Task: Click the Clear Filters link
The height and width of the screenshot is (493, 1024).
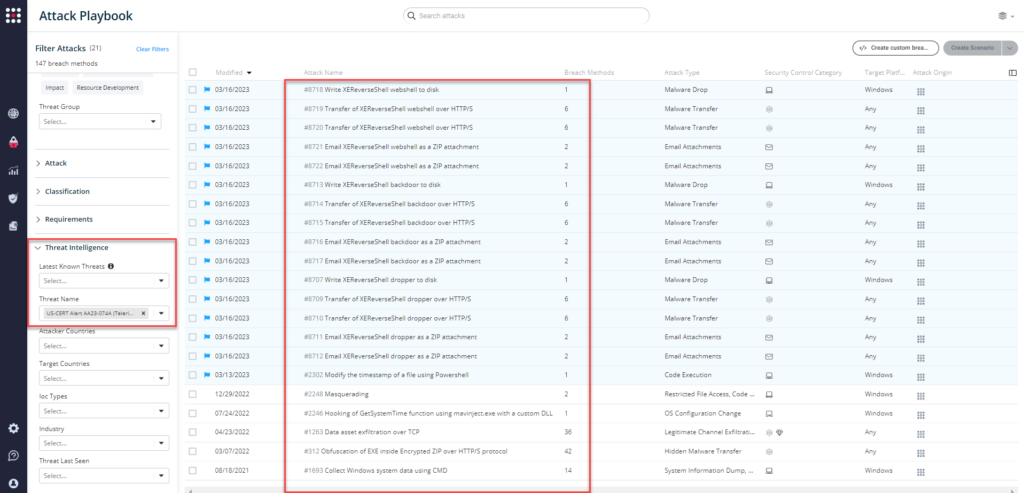Action: [152, 49]
